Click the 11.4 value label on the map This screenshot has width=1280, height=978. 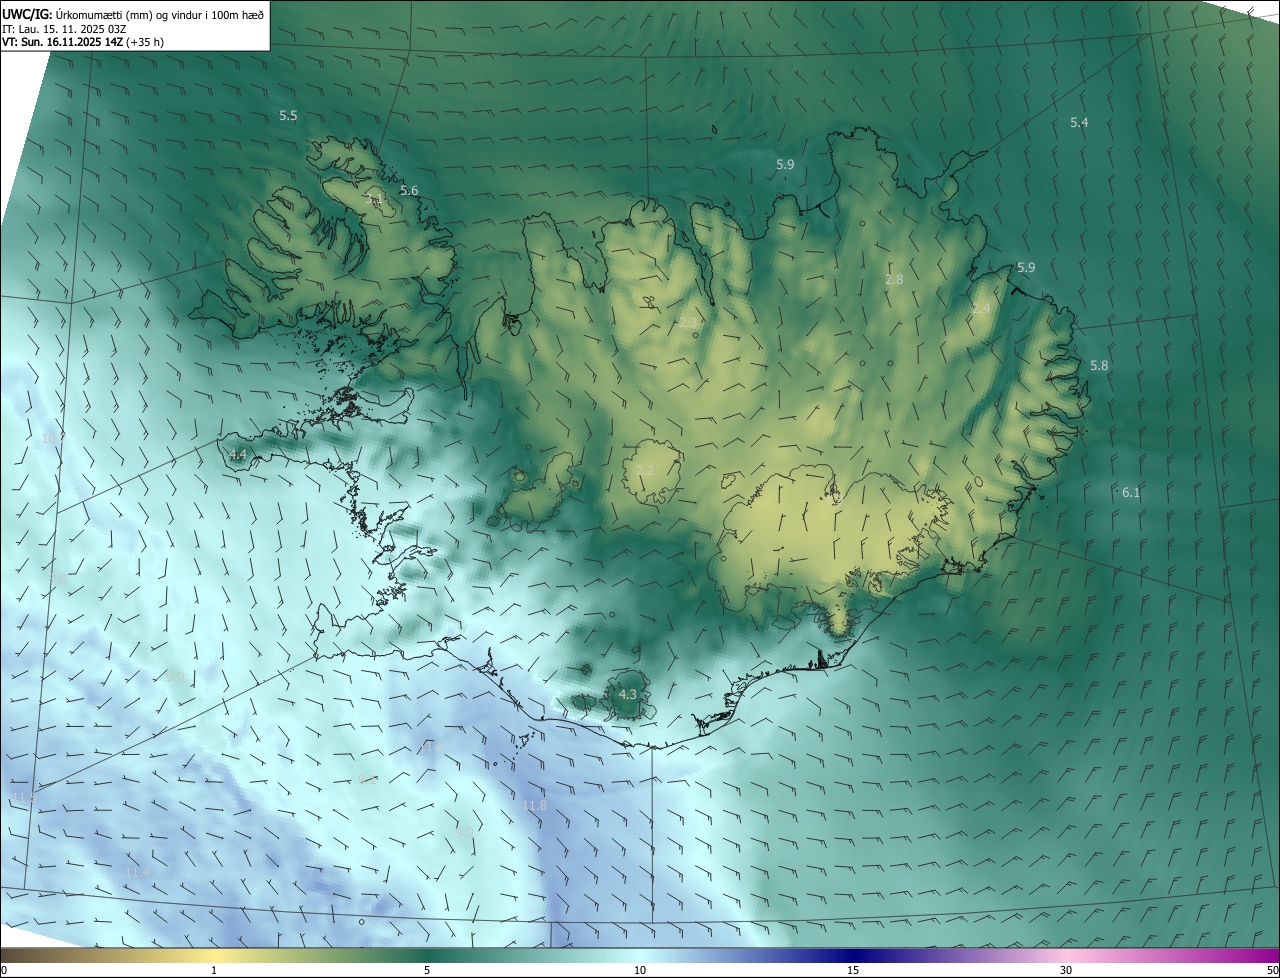pyautogui.click(x=138, y=873)
